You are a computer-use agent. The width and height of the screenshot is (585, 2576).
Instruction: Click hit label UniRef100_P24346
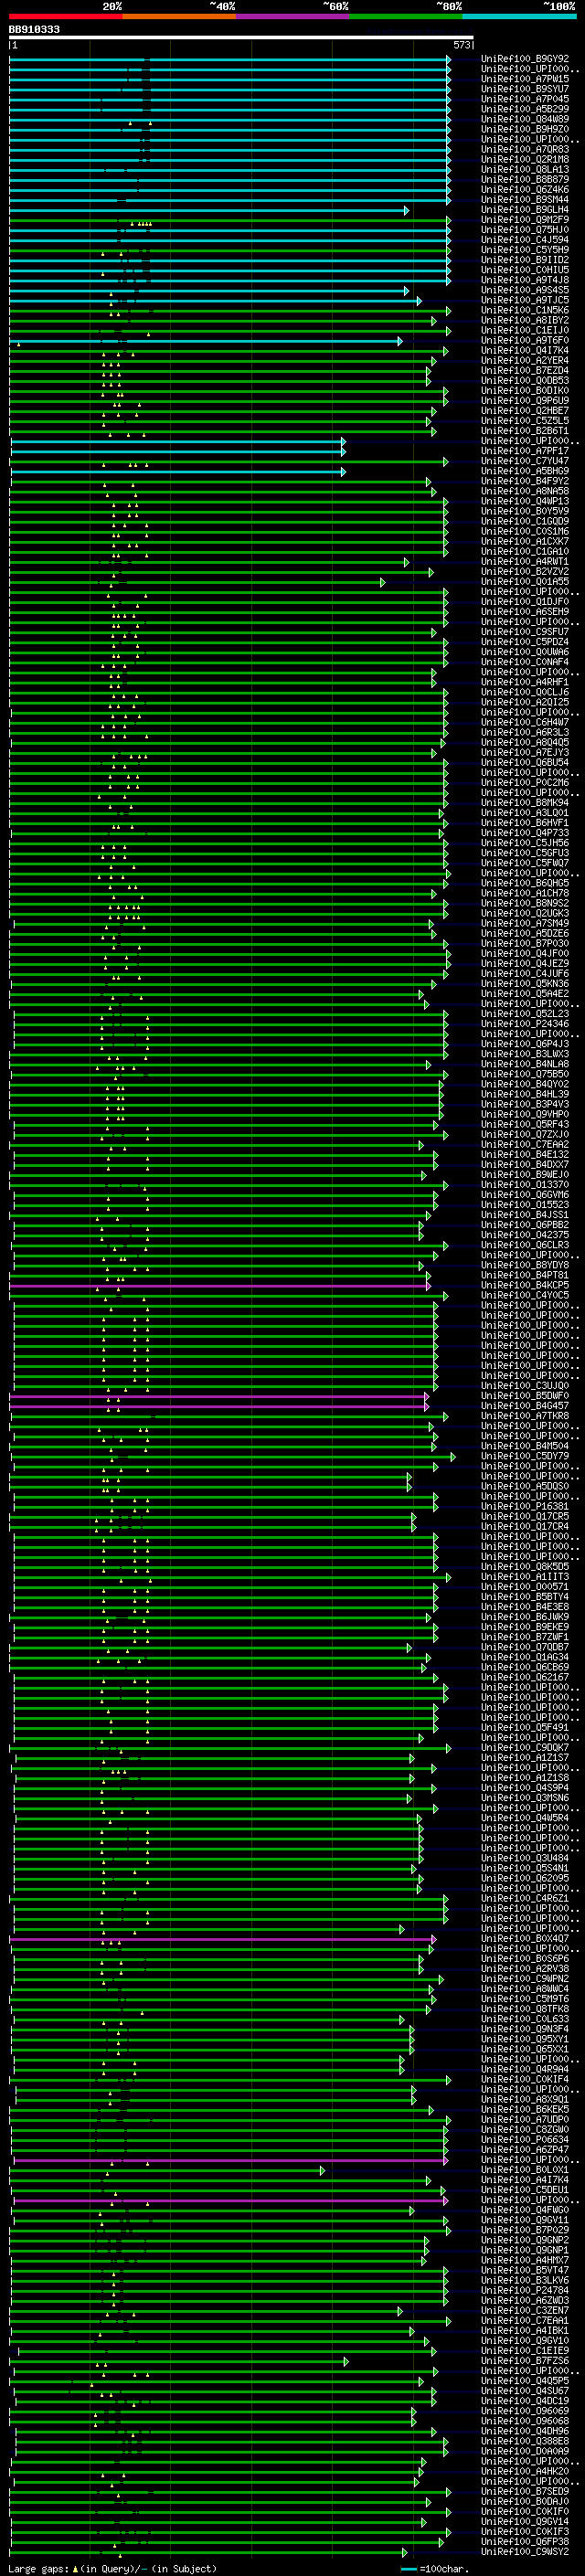[525, 1024]
